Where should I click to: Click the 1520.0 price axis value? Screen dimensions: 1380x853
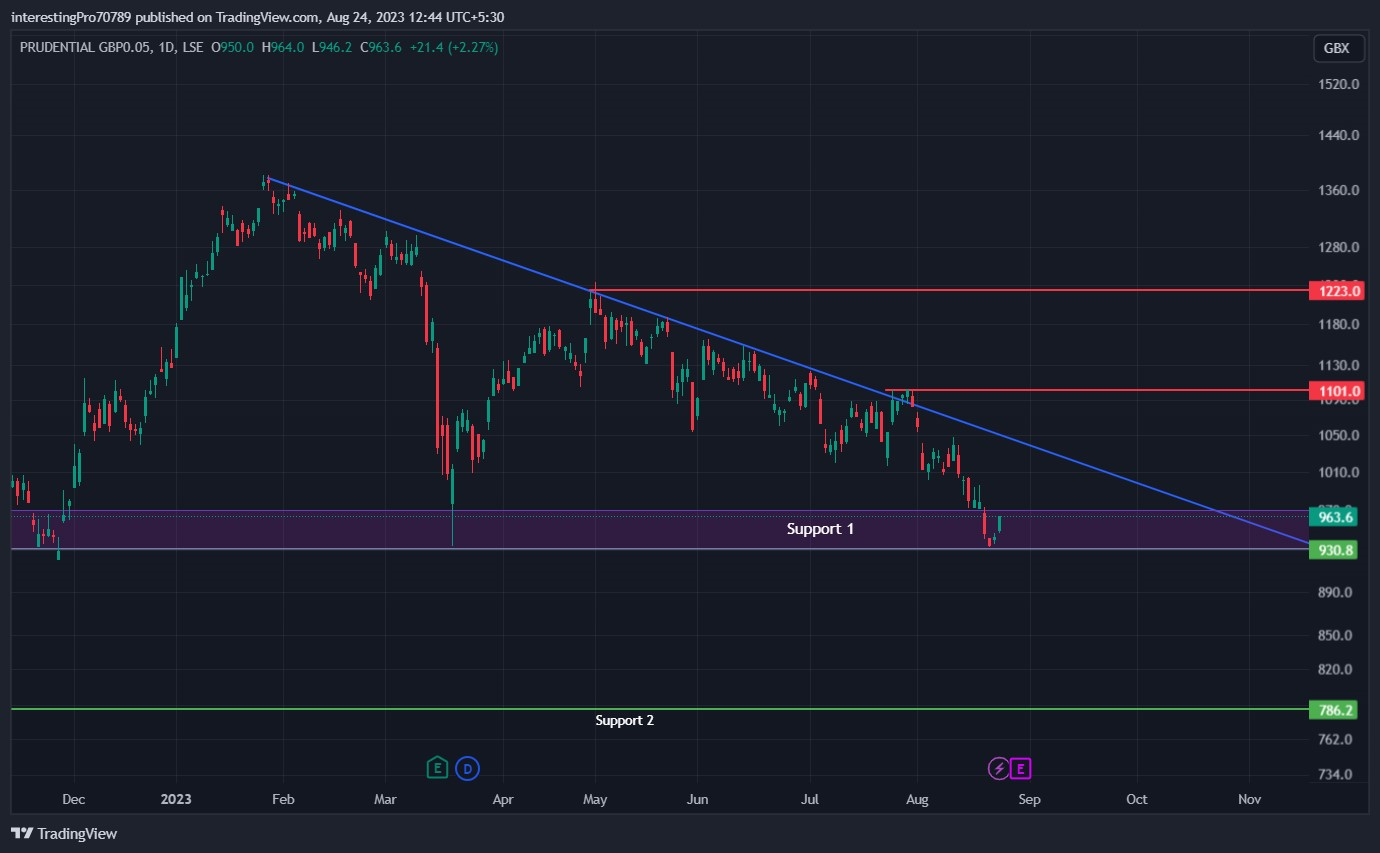(x=1339, y=84)
